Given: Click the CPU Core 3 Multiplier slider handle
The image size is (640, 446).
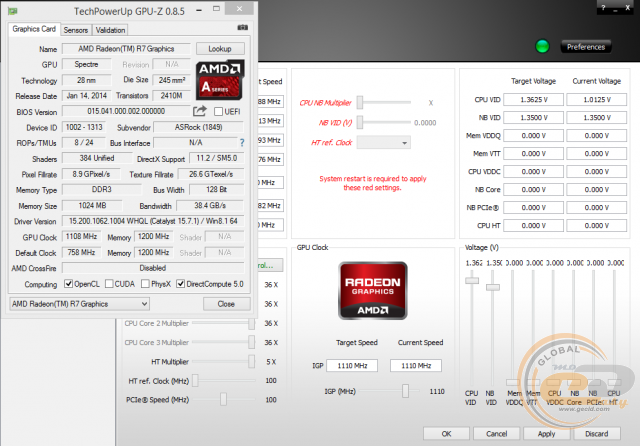Looking at the screenshot, I should [251, 342].
